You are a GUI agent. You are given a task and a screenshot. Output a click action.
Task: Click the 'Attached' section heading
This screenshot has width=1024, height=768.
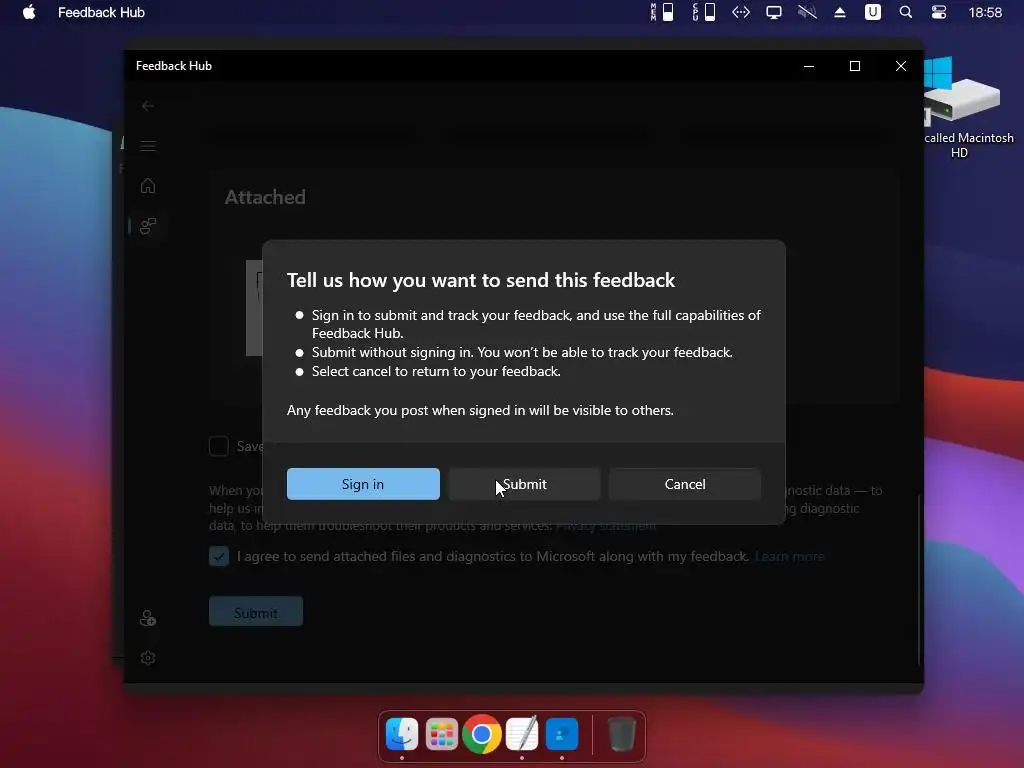[265, 197]
